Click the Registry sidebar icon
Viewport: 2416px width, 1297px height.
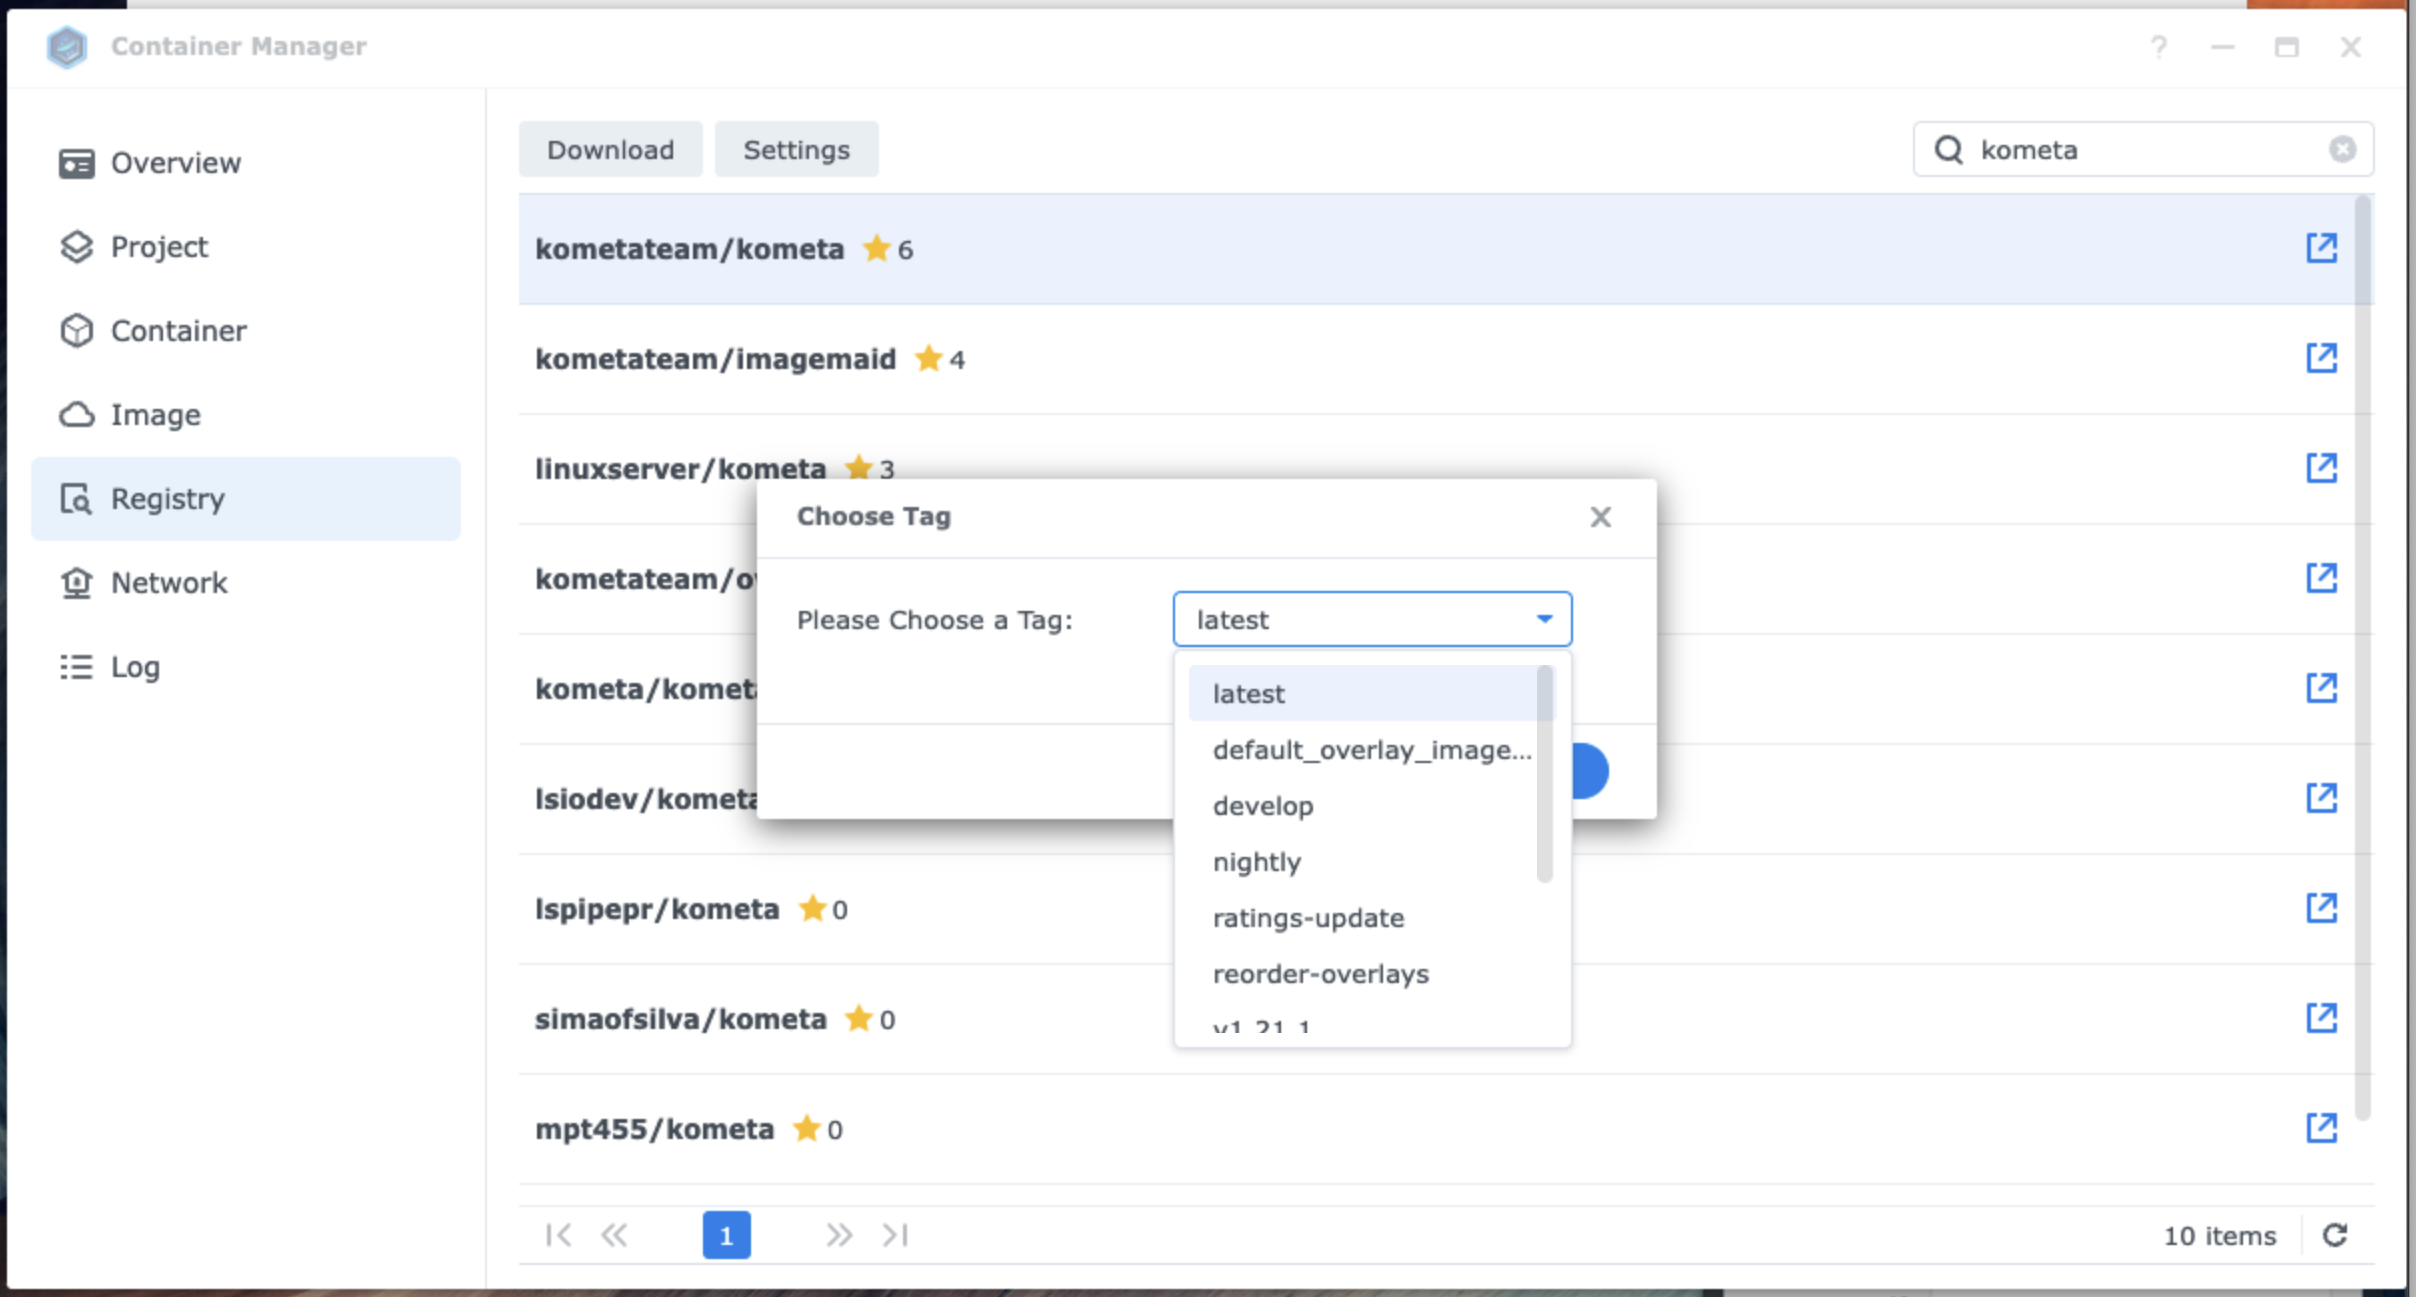click(x=76, y=499)
